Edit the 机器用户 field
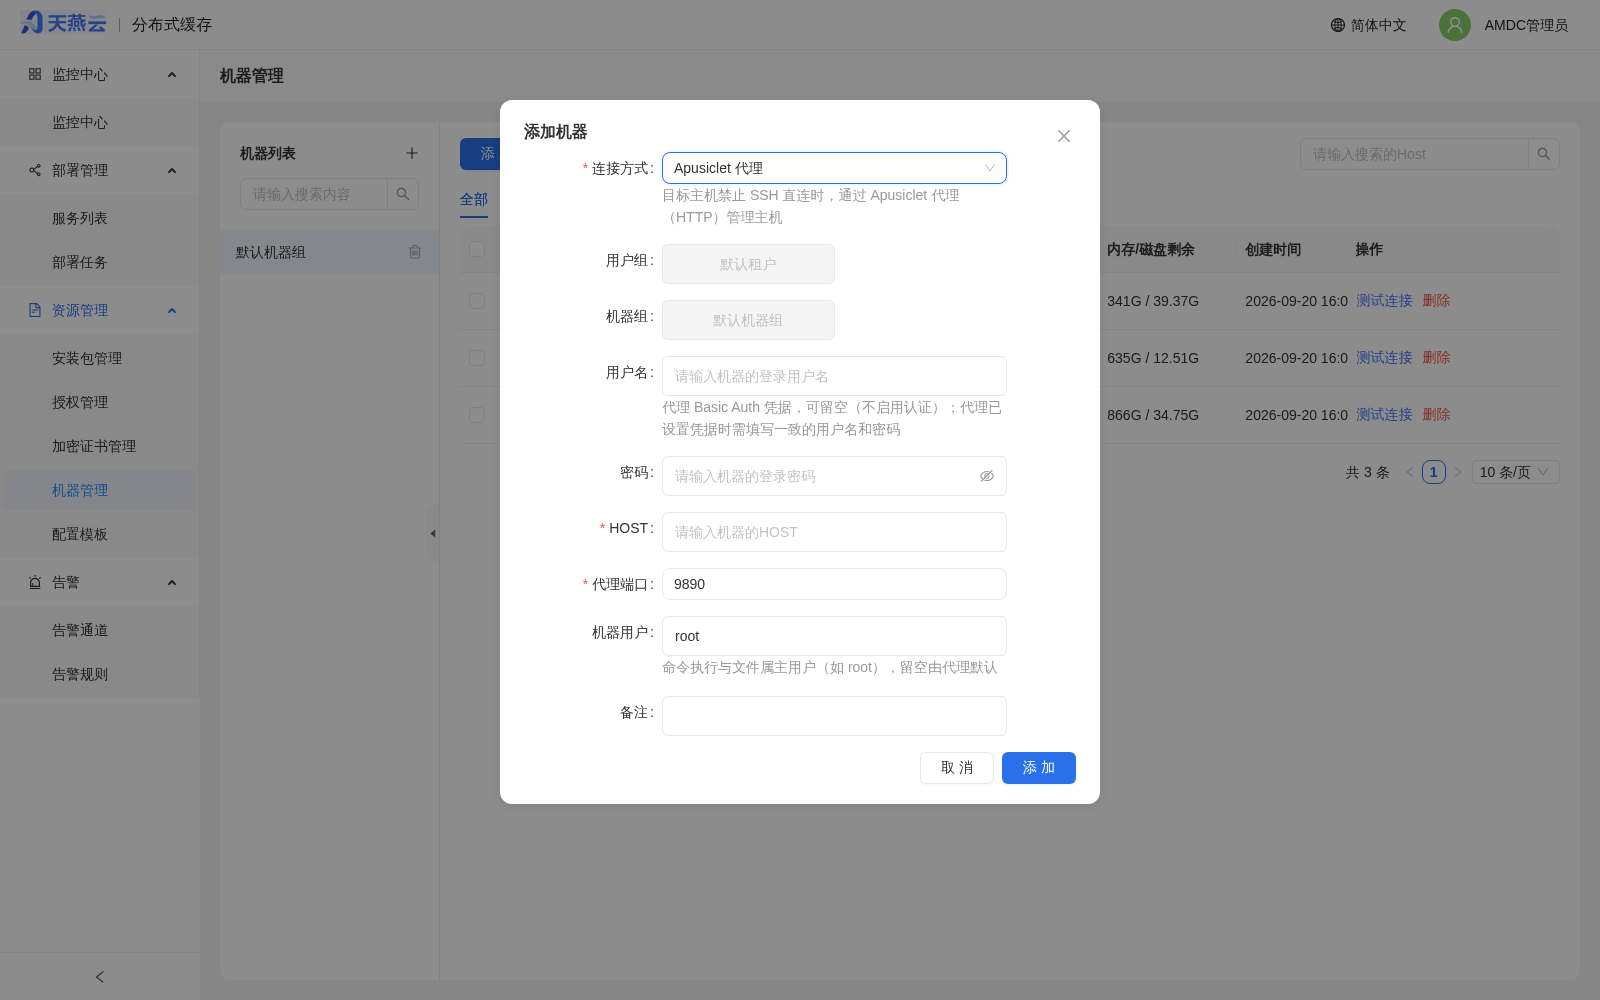This screenshot has height=1000, width=1600. pos(834,636)
